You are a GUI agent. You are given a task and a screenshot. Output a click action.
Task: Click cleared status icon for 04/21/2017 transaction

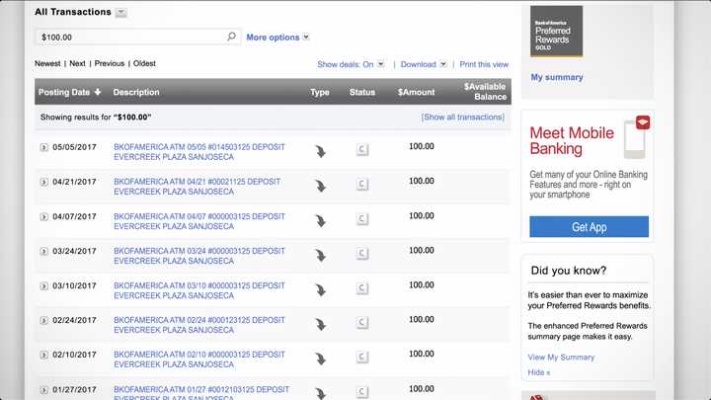362,185
